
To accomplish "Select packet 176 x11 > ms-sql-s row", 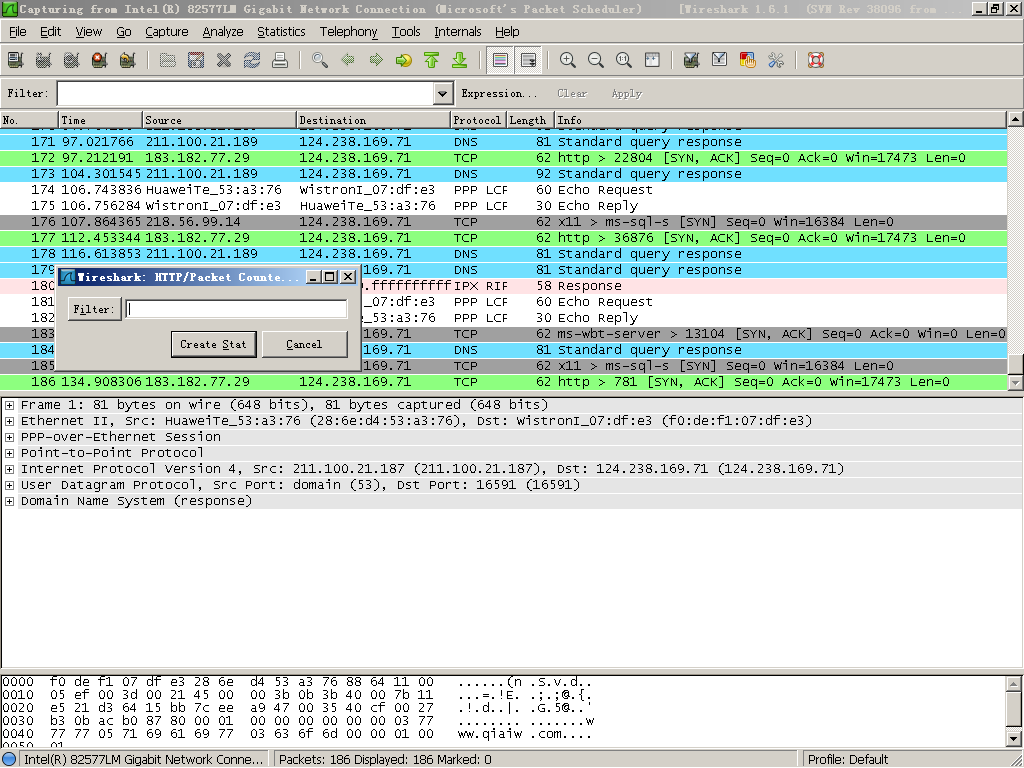I will point(504,221).
